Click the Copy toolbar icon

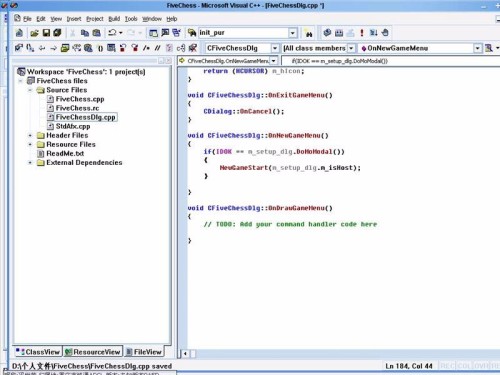tap(85, 33)
